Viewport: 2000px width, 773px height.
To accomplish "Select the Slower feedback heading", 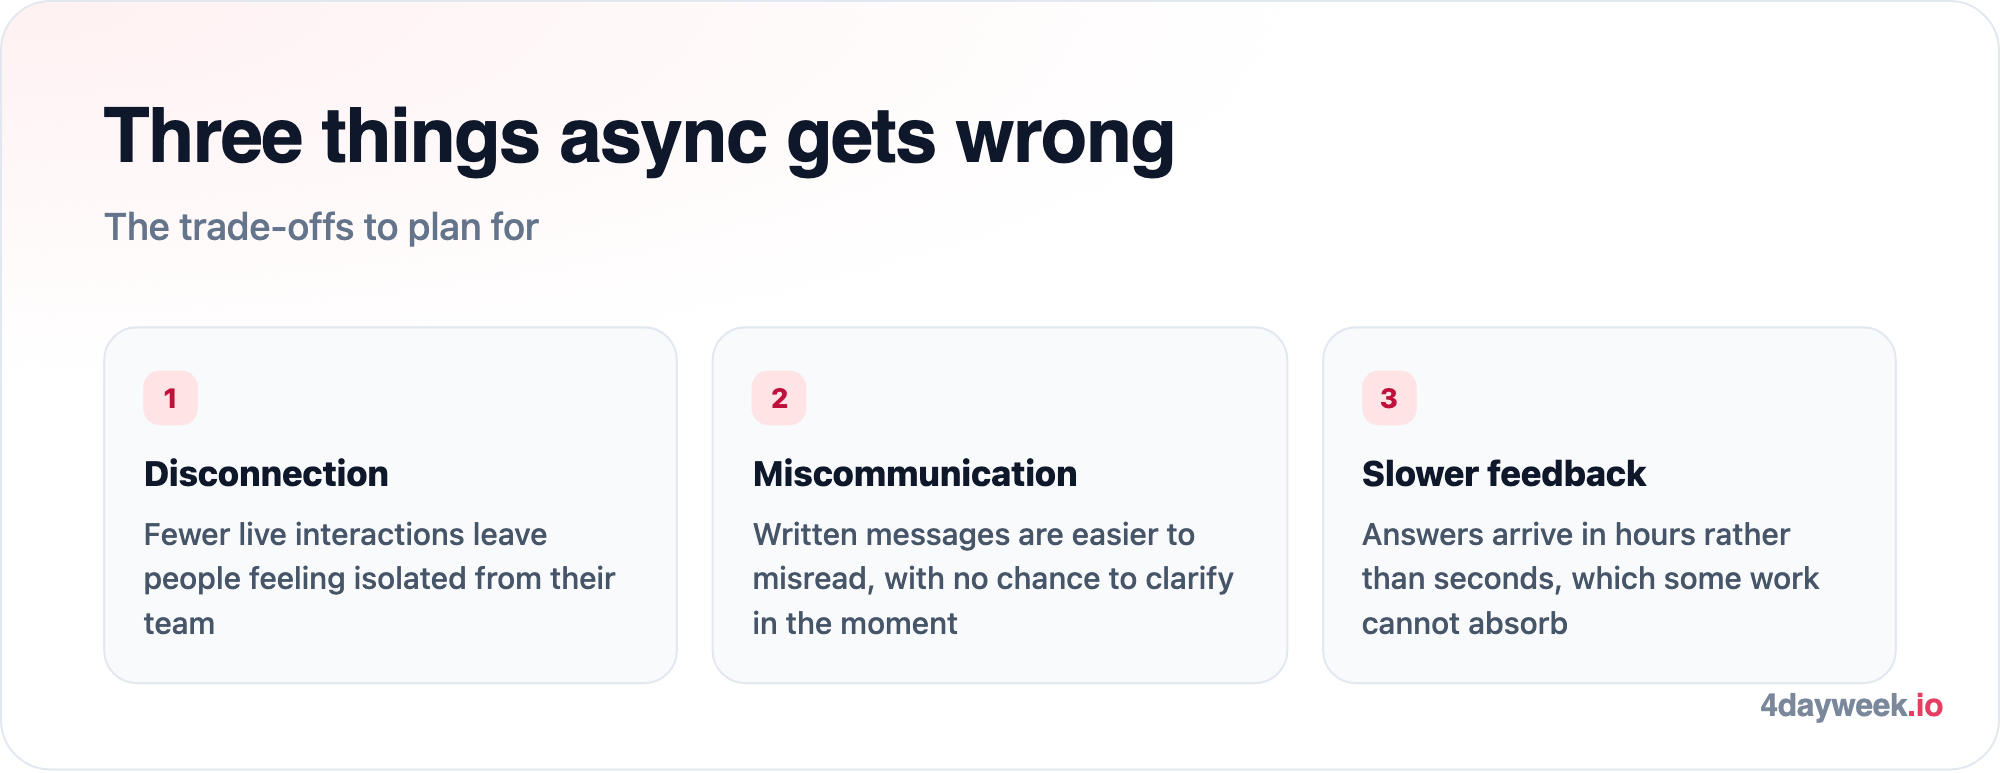I will 1503,473.
